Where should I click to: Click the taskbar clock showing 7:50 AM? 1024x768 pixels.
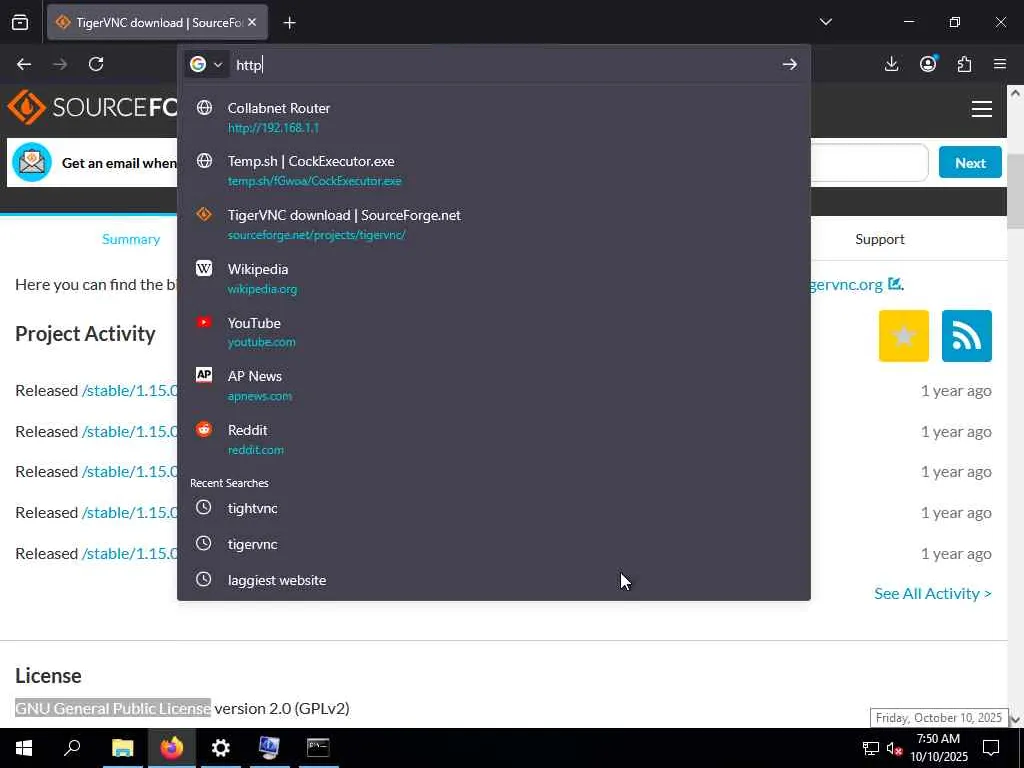(939, 748)
